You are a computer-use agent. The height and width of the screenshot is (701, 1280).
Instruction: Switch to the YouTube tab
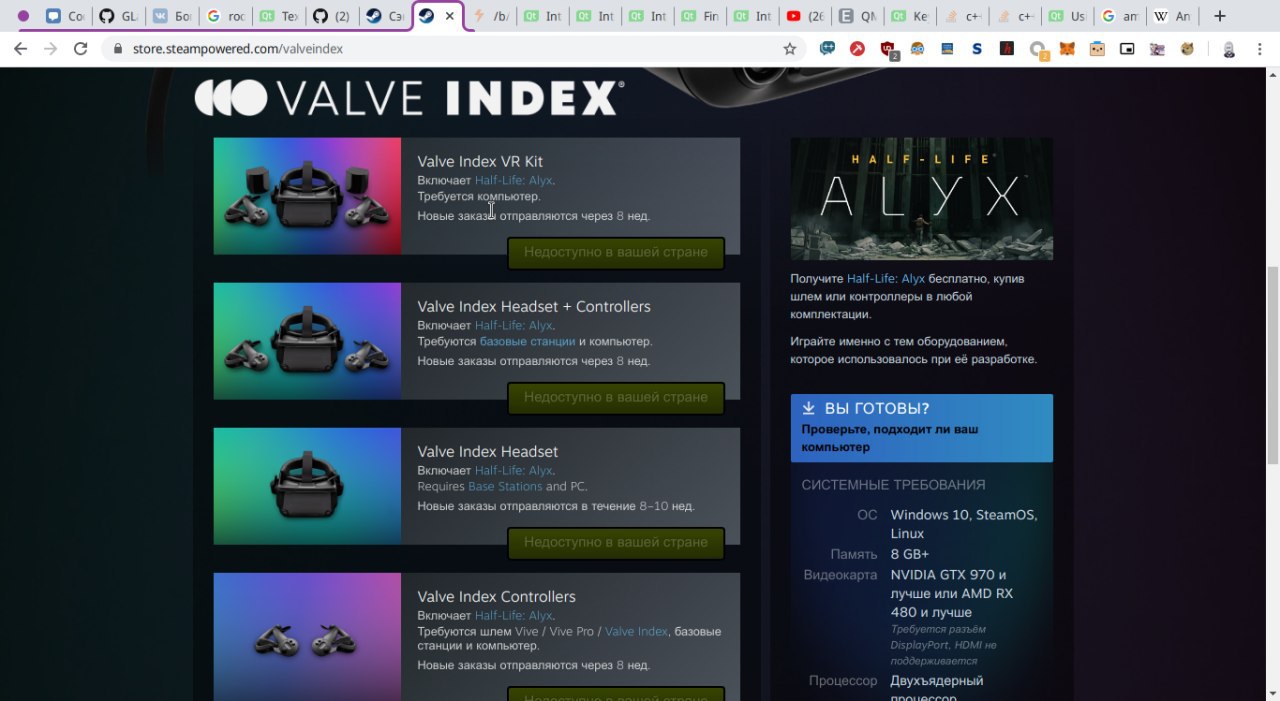[x=805, y=16]
